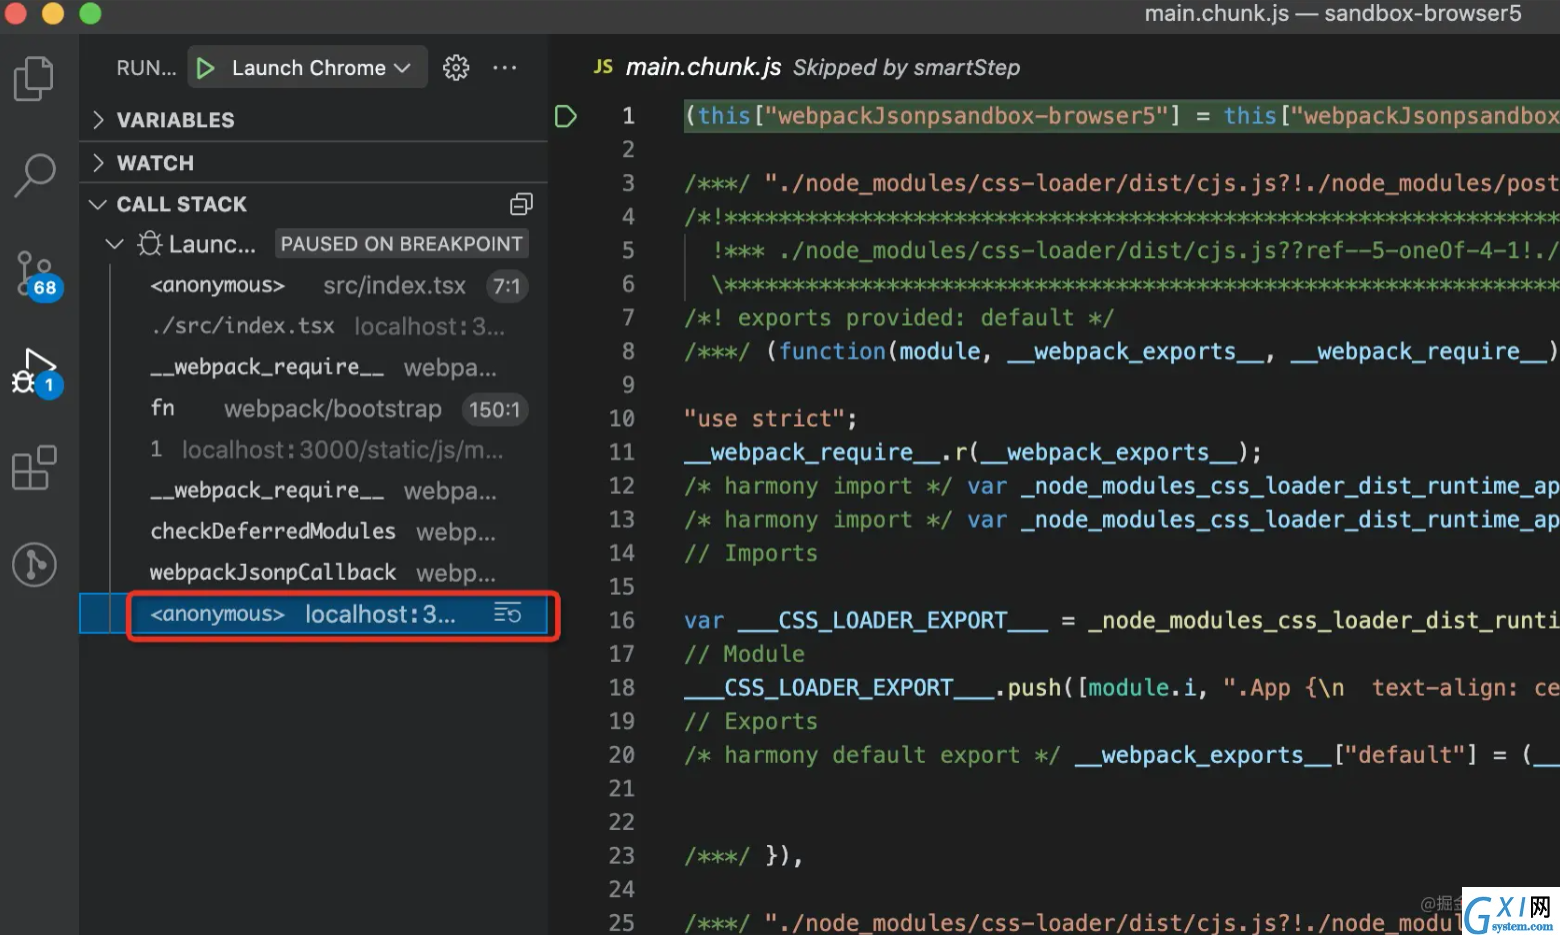Open the Explorer view in activity bar
The height and width of the screenshot is (935, 1560).
pyautogui.click(x=34, y=79)
